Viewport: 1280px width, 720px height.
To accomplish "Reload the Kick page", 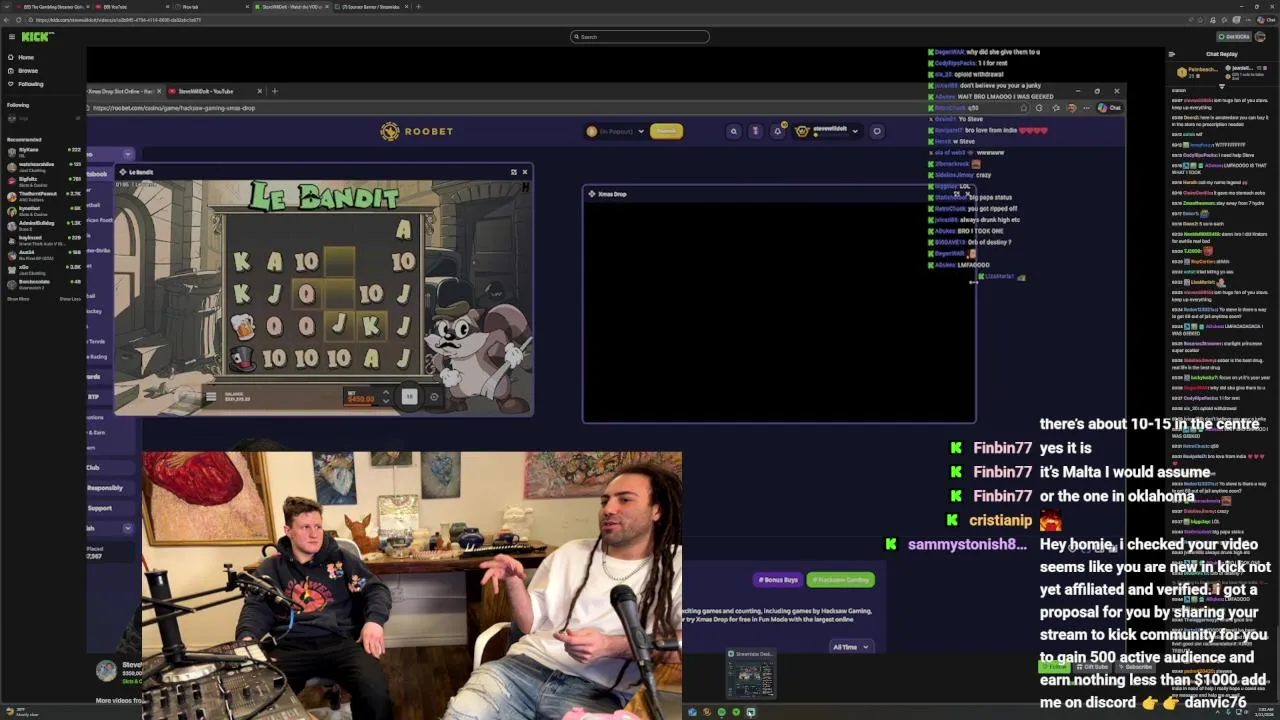I will (18, 20).
